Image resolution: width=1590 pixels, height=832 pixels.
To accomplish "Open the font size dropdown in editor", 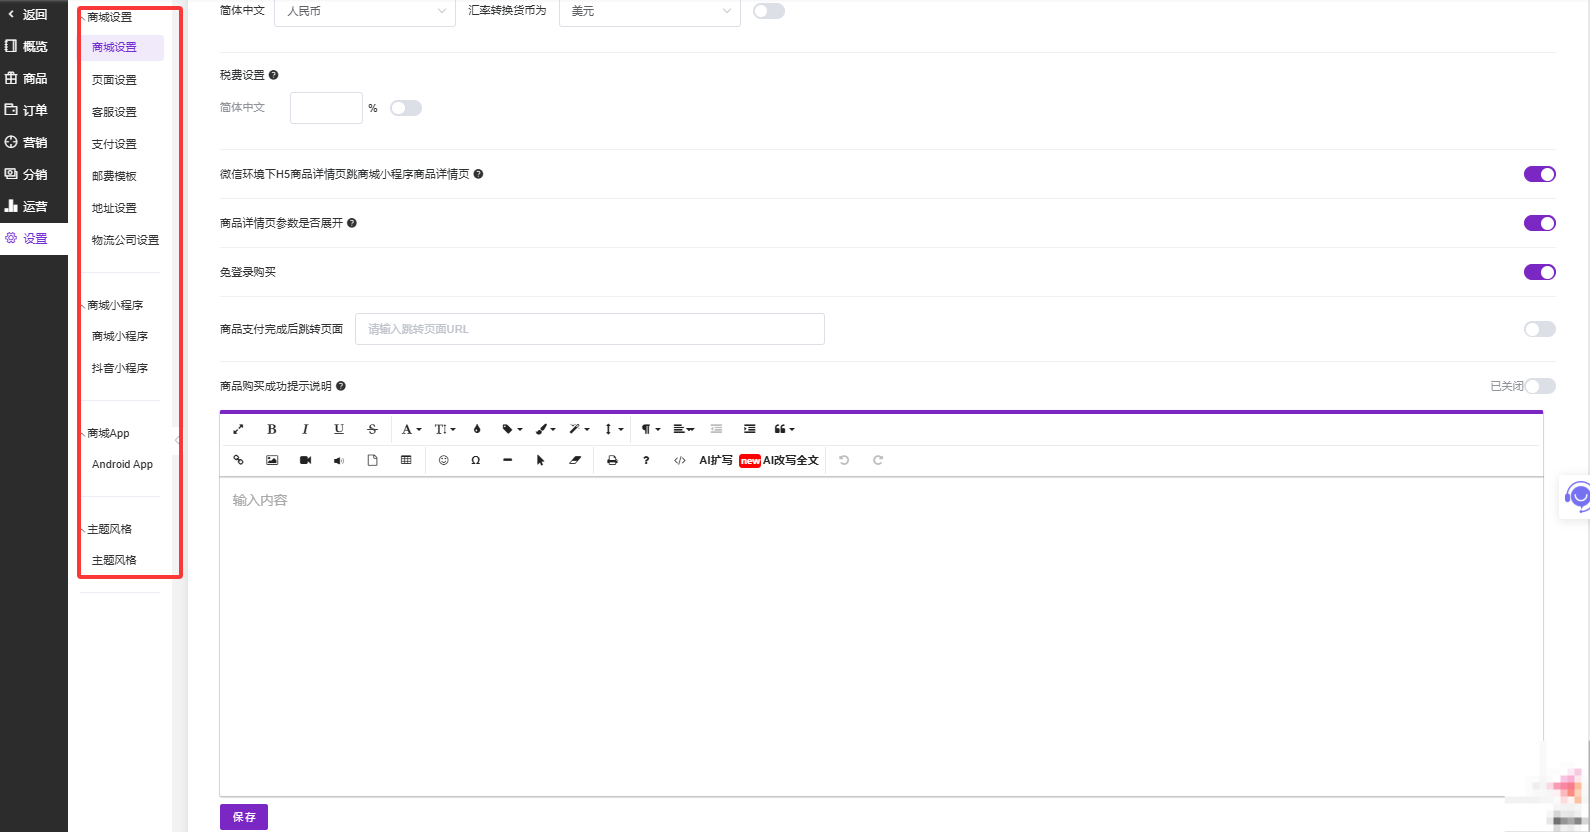I will [x=445, y=429].
